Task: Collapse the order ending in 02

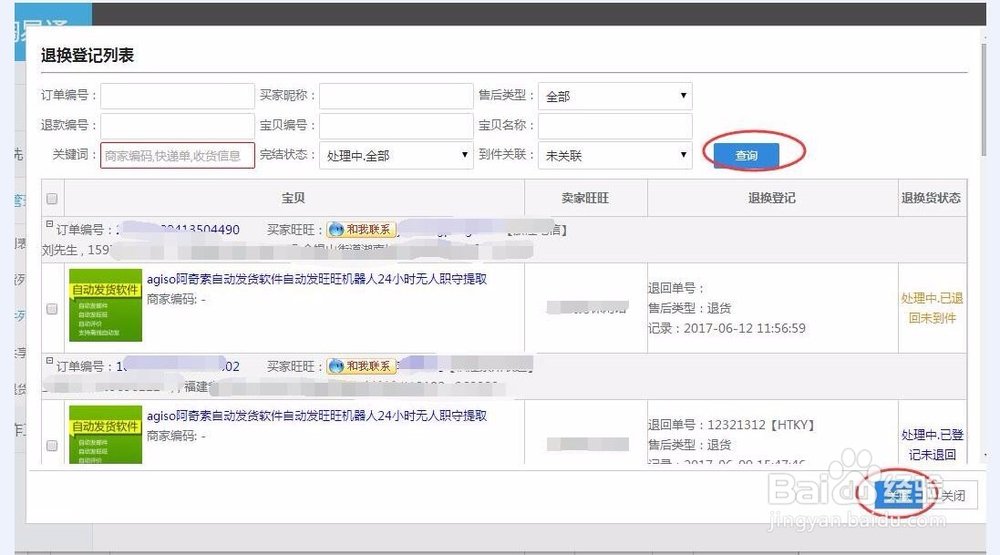Action: tap(49, 361)
